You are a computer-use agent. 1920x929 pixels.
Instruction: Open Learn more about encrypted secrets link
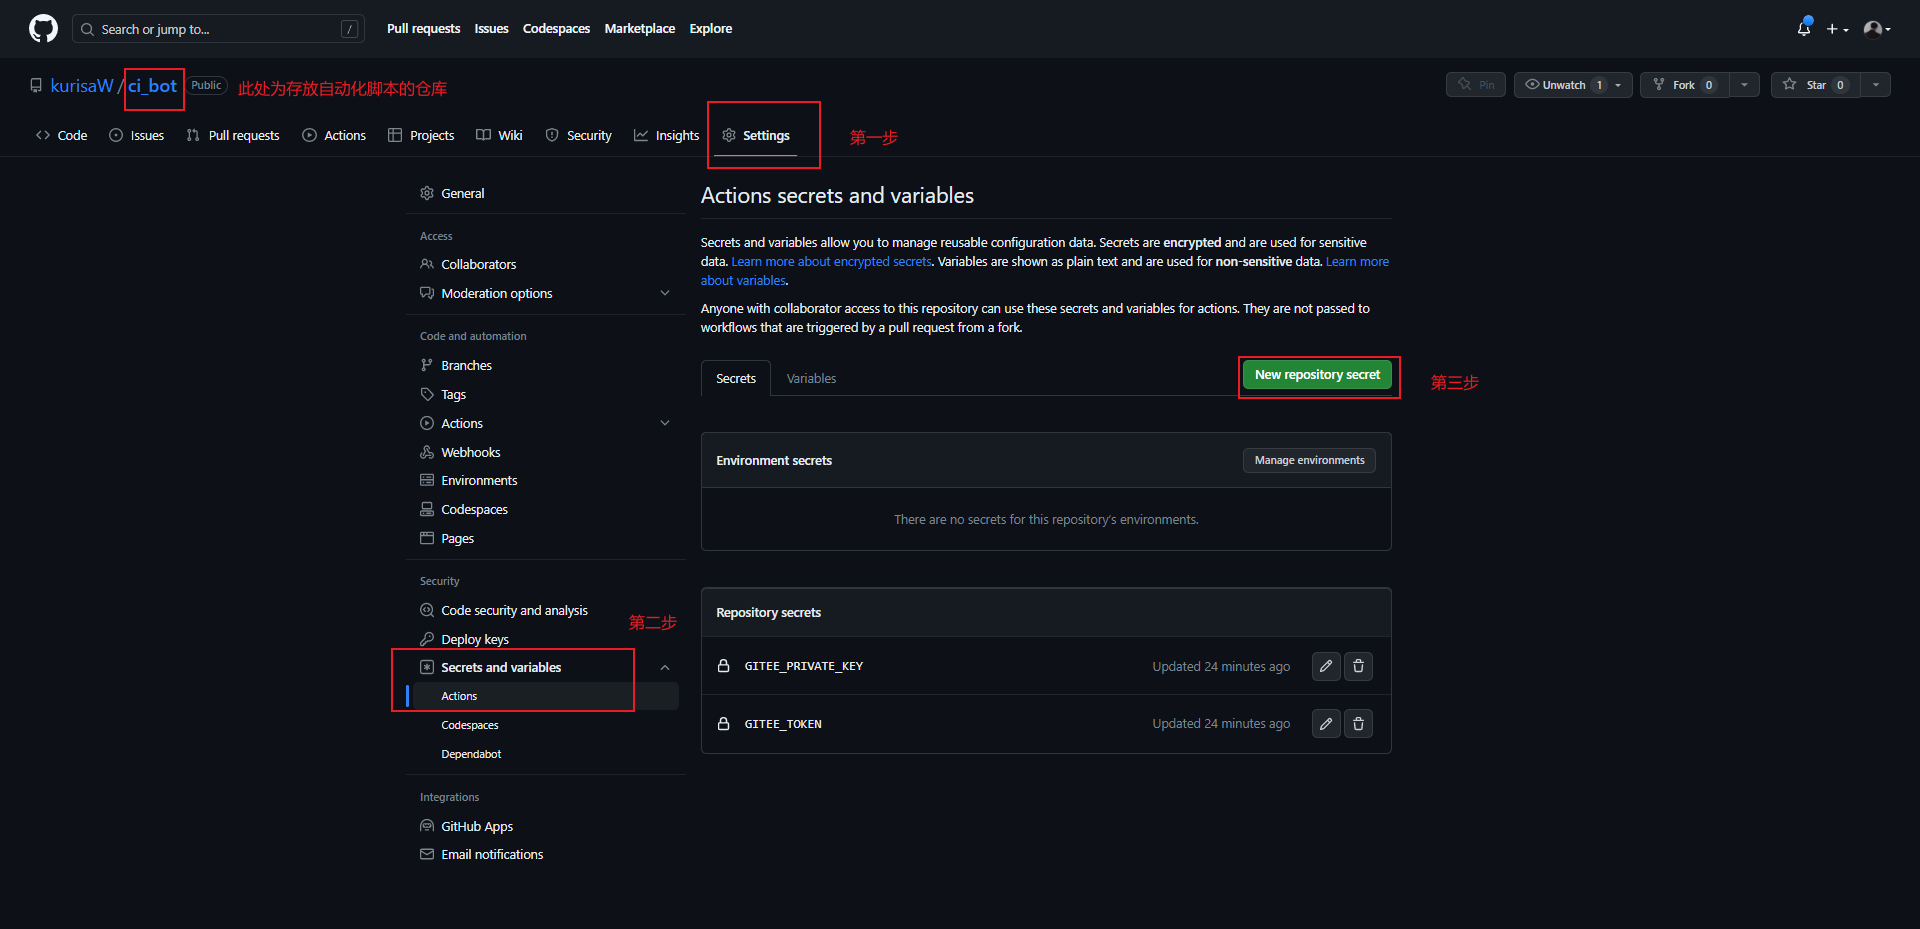(x=831, y=262)
